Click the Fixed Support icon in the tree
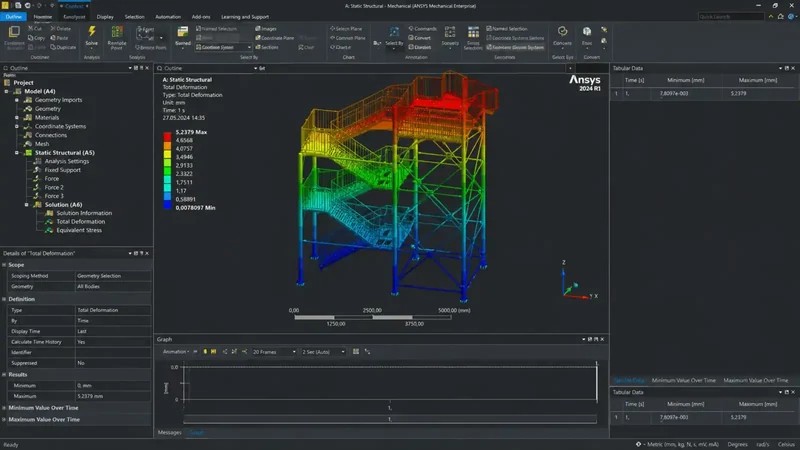This screenshot has height=450, width=800. [x=37, y=170]
